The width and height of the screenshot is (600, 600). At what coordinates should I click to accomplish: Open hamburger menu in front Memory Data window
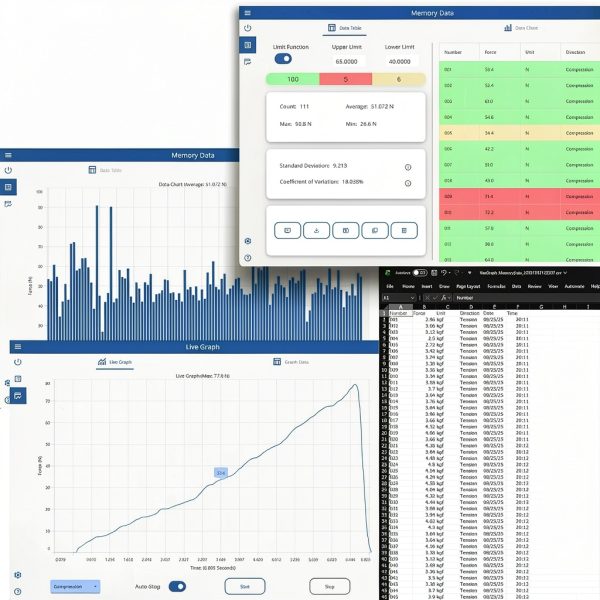[248, 13]
